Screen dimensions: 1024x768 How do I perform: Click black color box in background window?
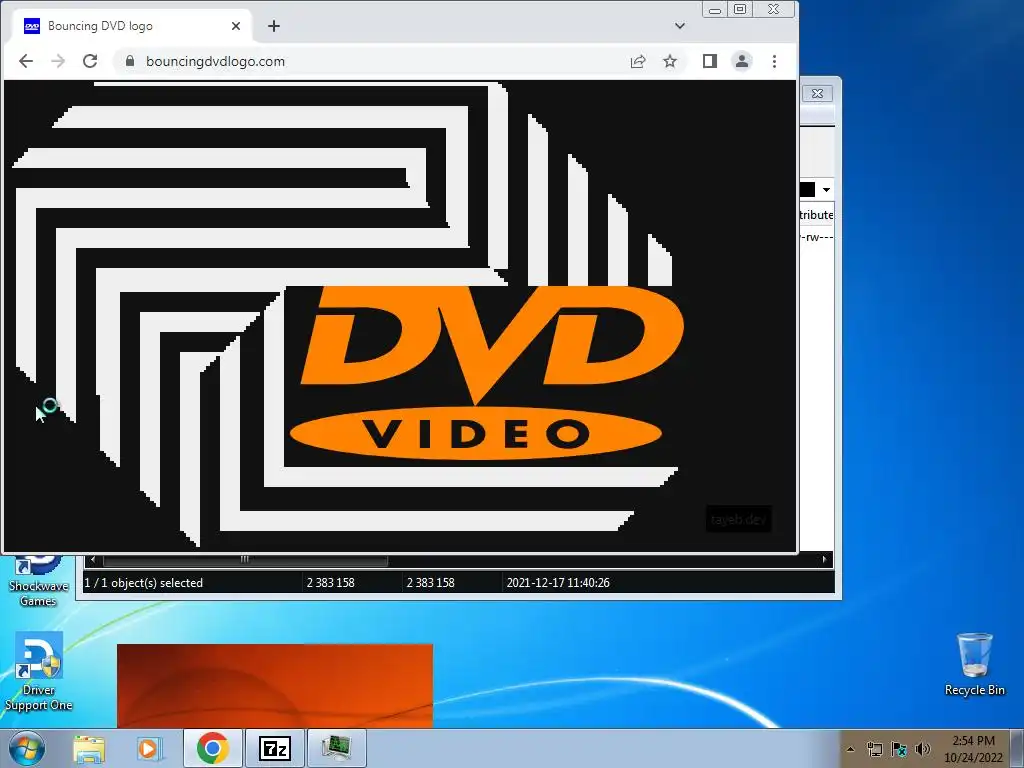coord(807,189)
